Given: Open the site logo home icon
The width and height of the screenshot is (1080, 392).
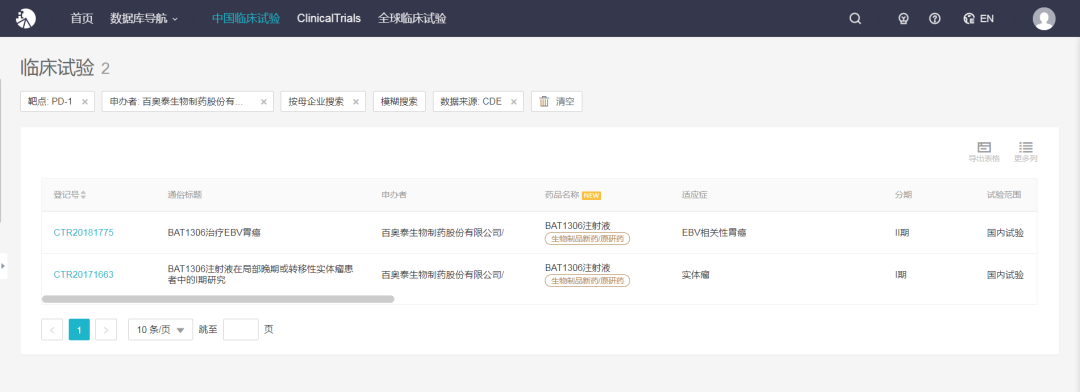Looking at the screenshot, I should (26, 19).
